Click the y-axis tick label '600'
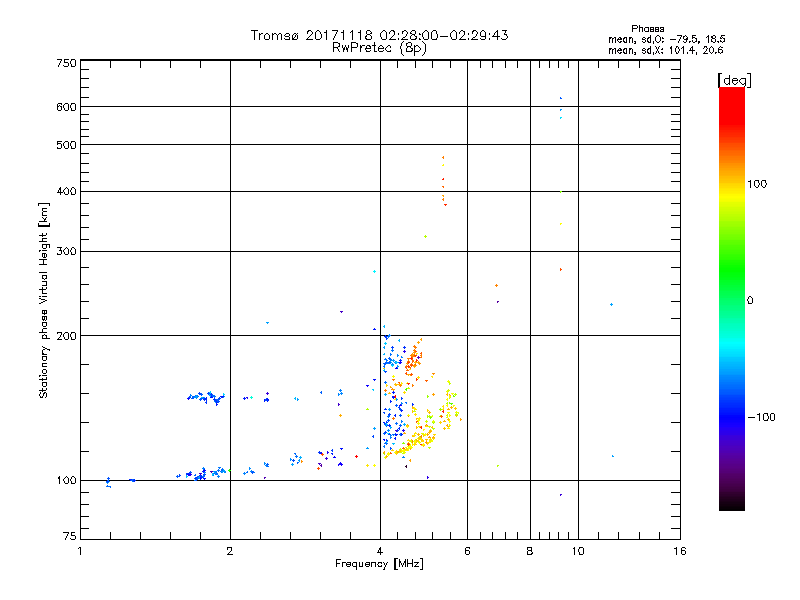Viewport: 800px width, 600px height. click(66, 107)
